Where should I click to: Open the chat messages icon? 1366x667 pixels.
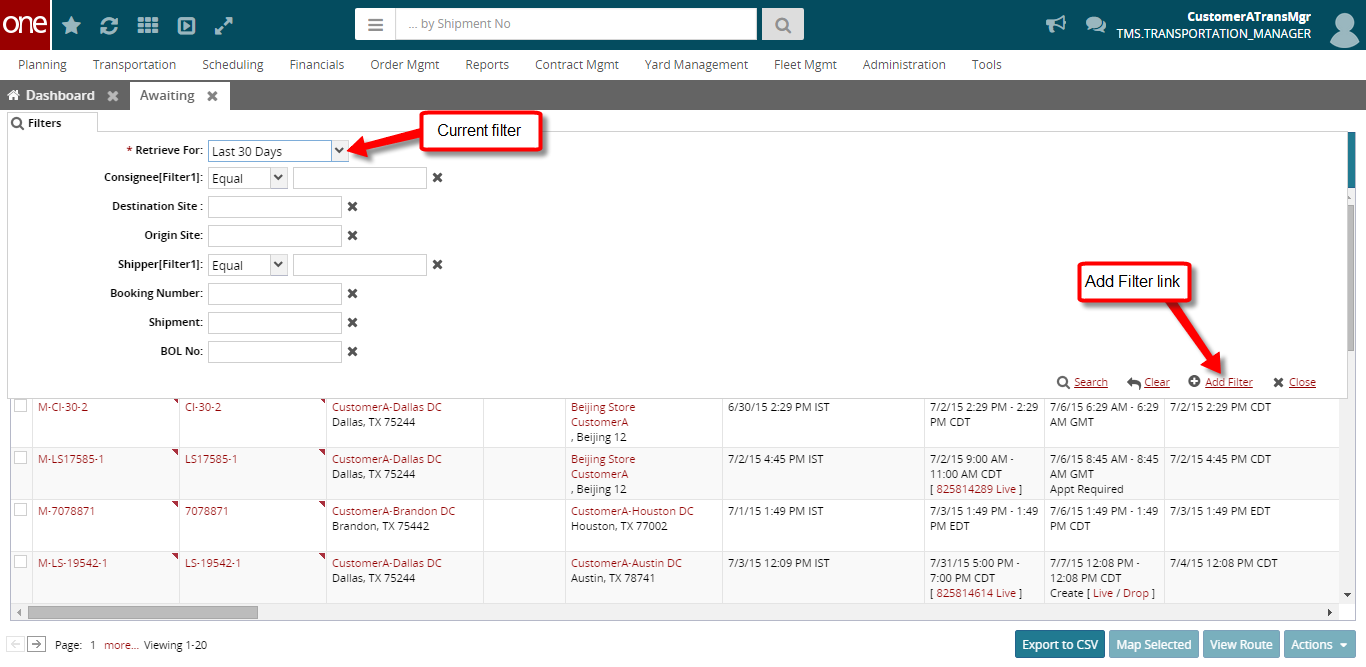click(x=1096, y=25)
